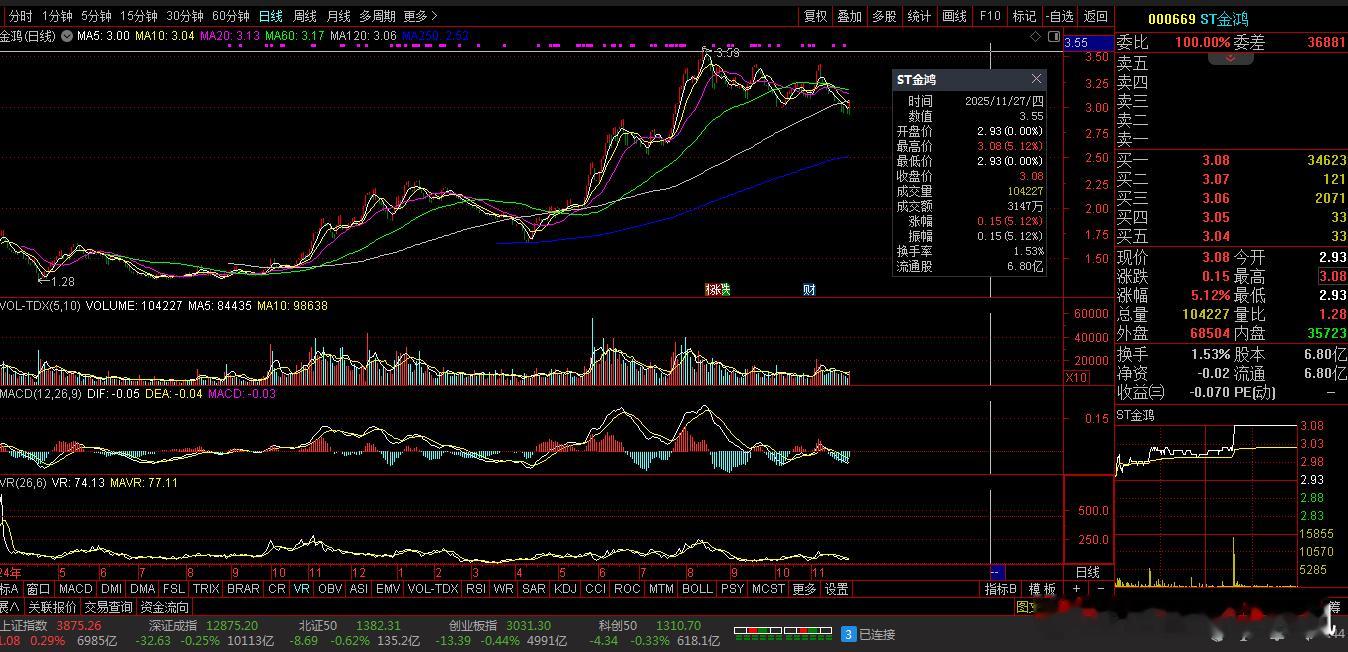
Task: Click the blue connection status badge
Action: click(848, 634)
